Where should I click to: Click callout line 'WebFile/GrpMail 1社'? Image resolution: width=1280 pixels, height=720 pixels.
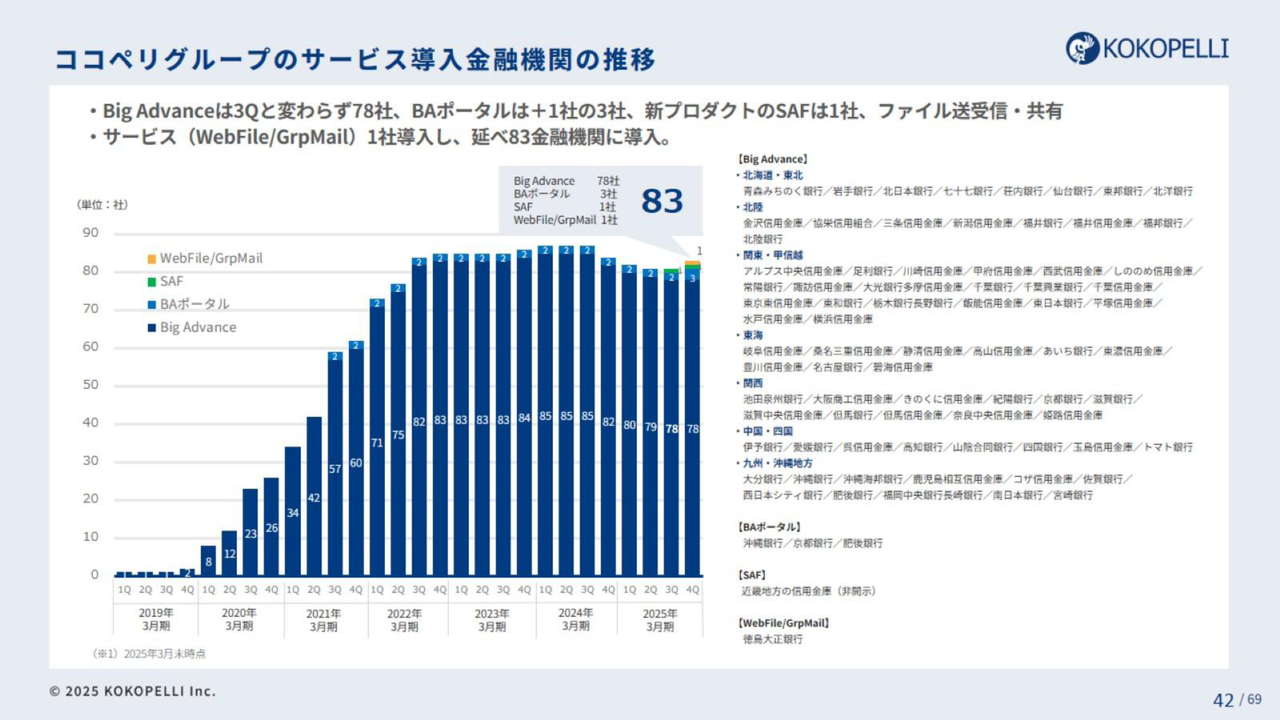point(566,219)
